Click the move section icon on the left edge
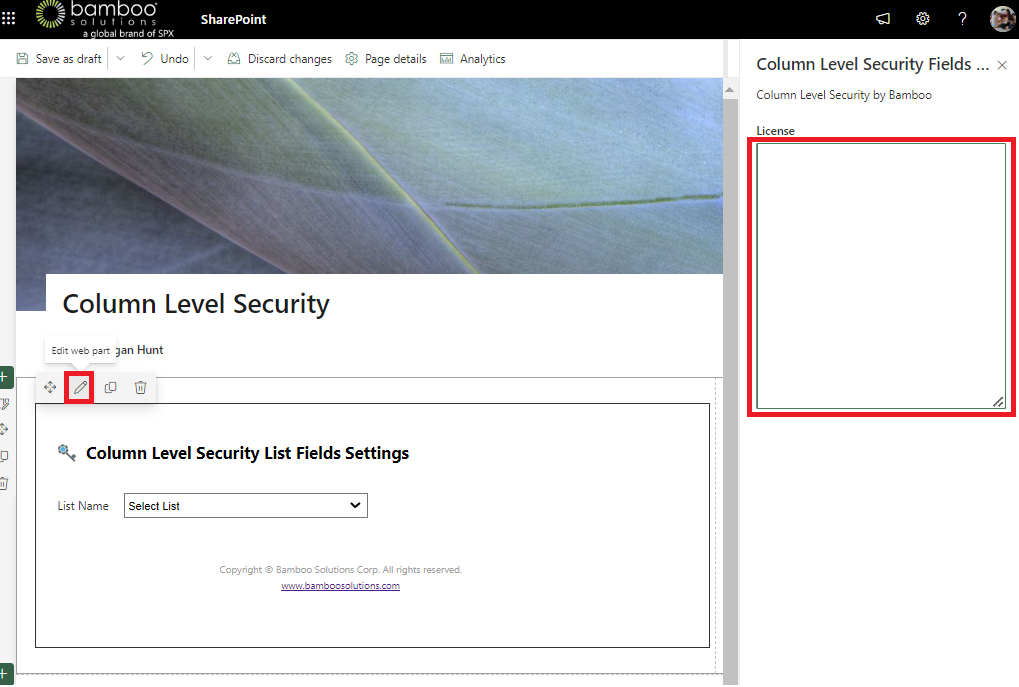 click(4, 430)
